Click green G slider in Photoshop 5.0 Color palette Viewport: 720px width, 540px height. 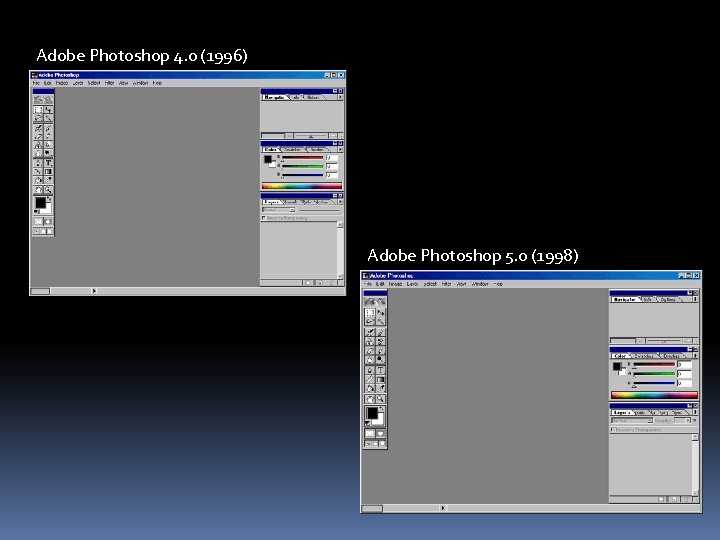coord(654,374)
